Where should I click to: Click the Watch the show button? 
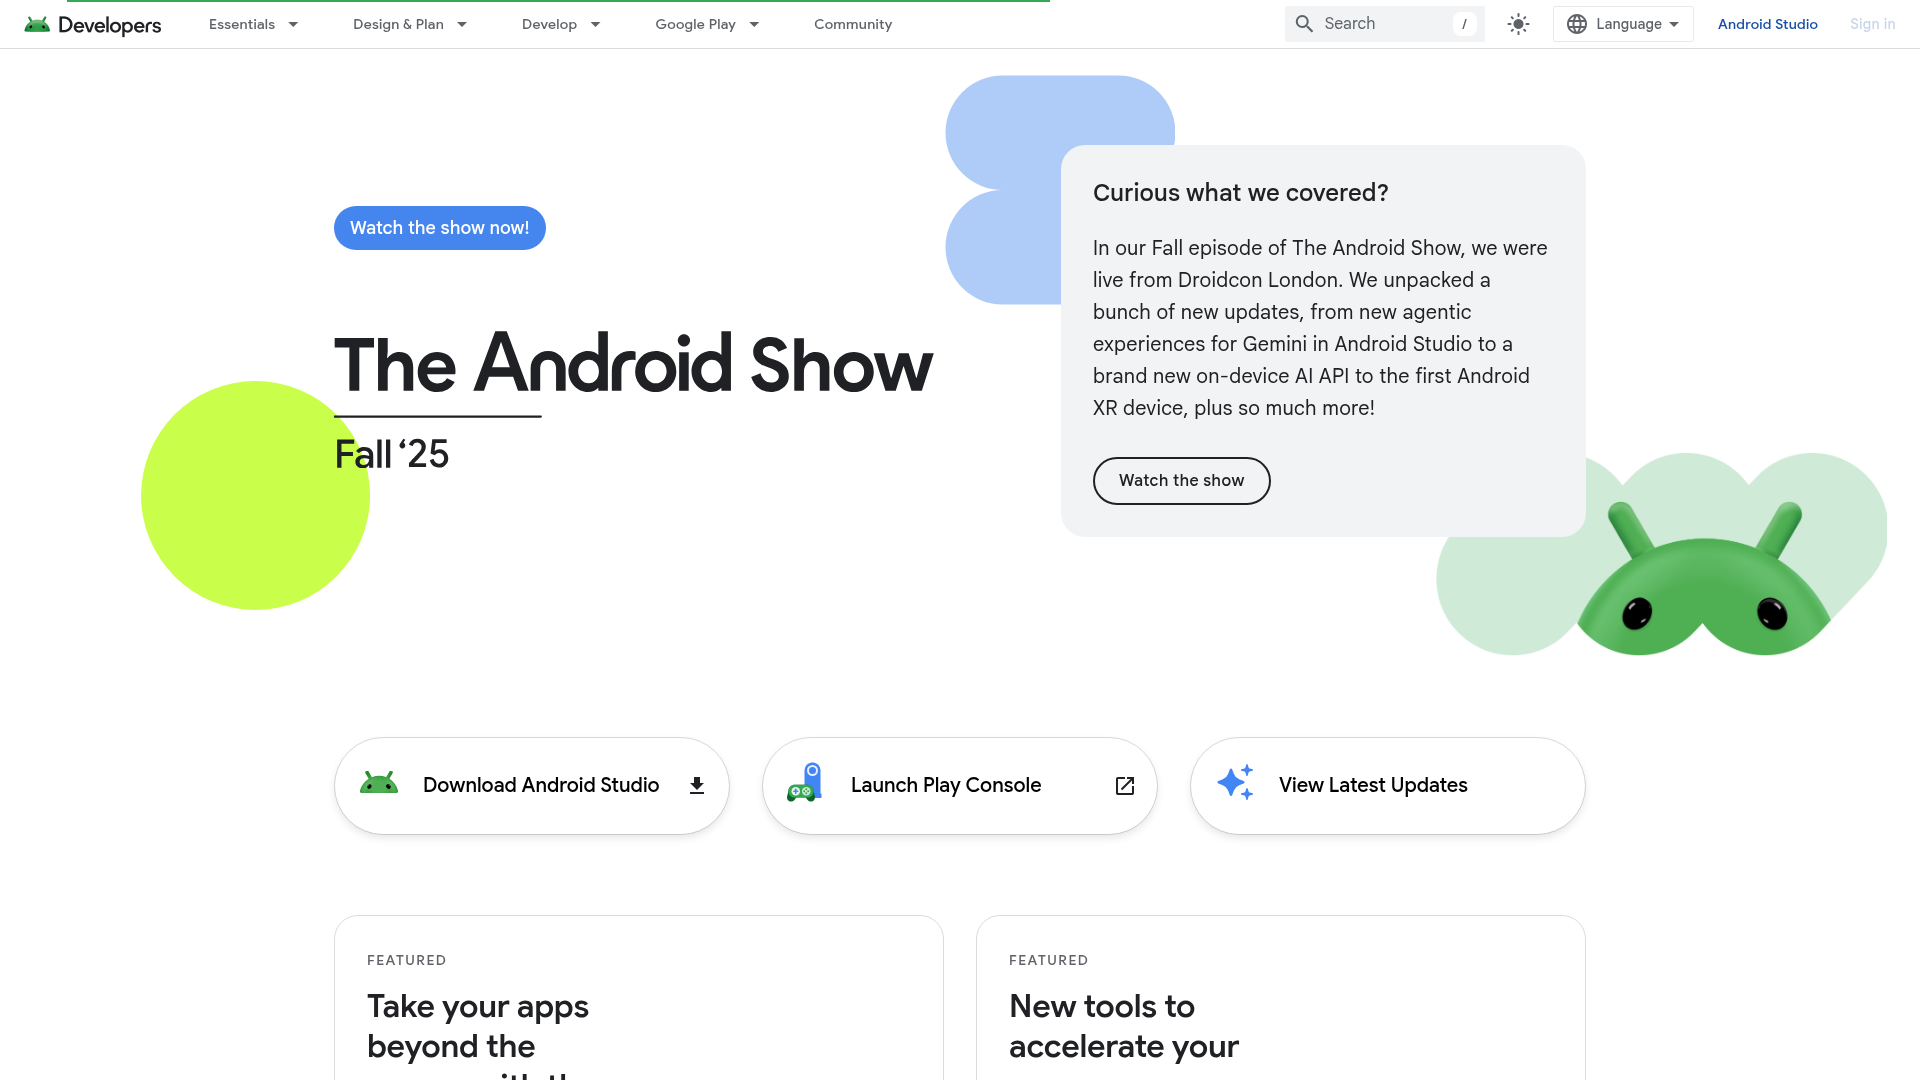click(x=1181, y=480)
